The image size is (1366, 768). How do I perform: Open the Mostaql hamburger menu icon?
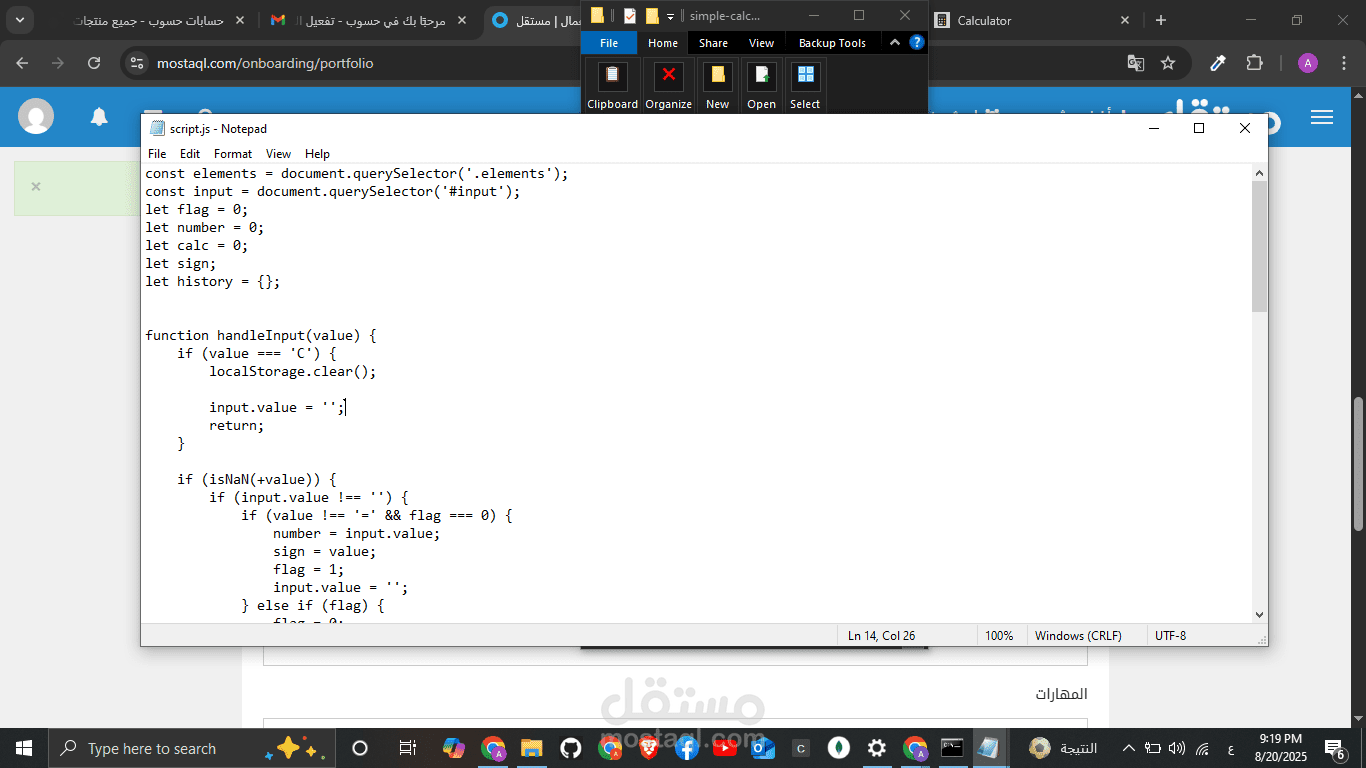[x=1322, y=117]
